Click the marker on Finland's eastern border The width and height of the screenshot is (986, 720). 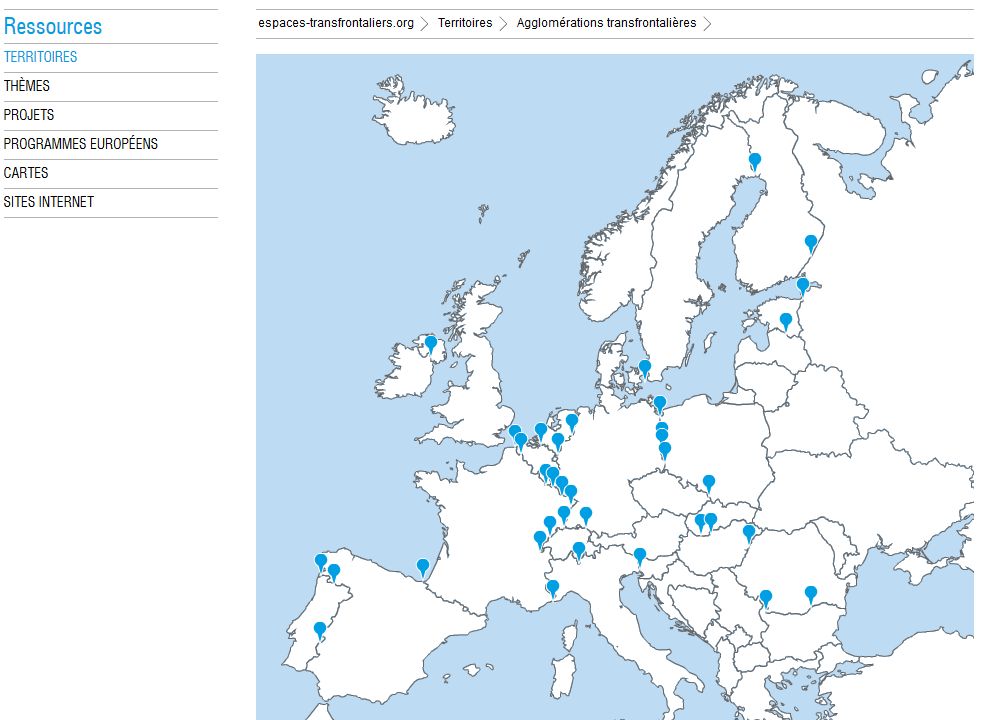811,243
